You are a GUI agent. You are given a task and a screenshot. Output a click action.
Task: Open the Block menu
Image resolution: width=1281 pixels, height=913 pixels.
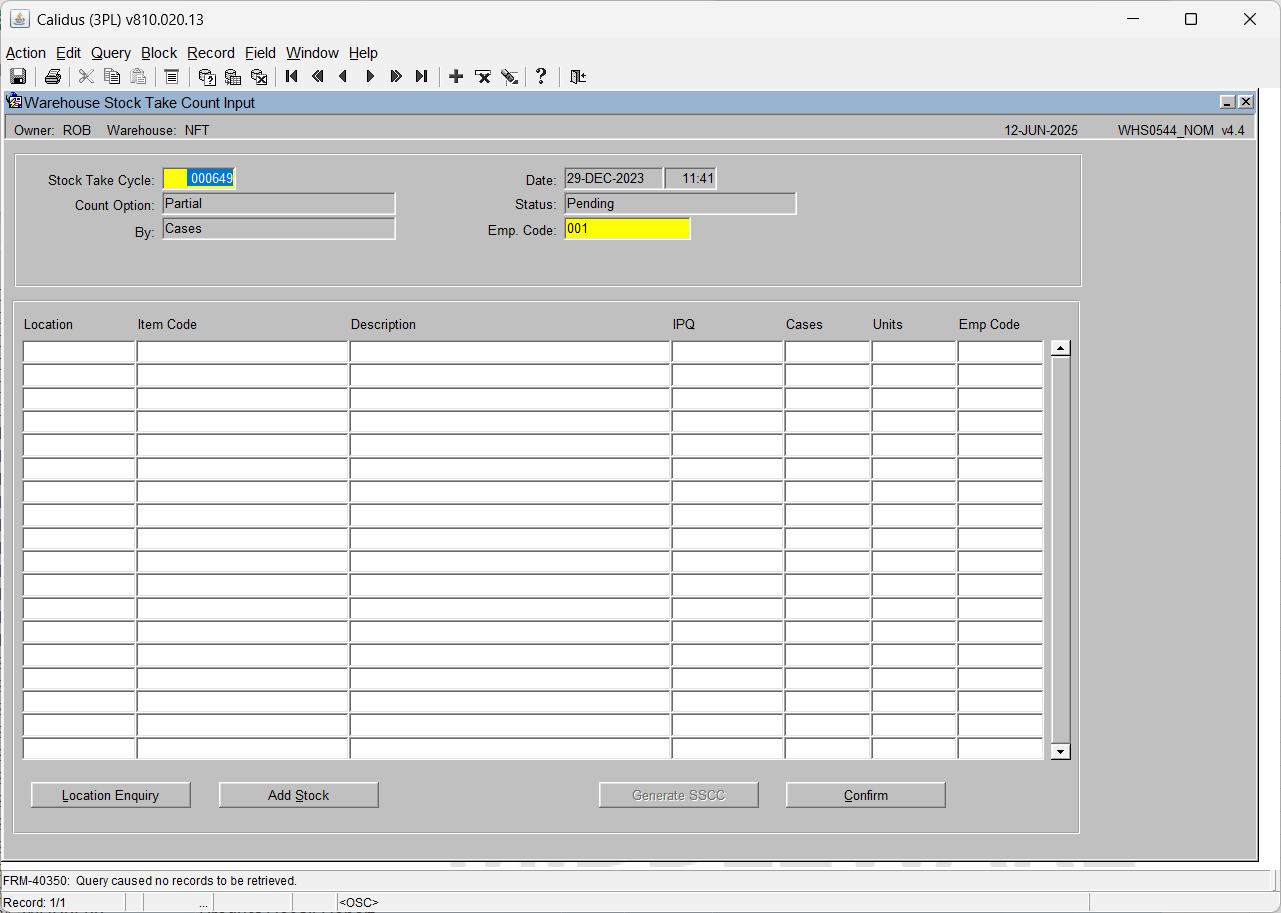click(x=159, y=53)
